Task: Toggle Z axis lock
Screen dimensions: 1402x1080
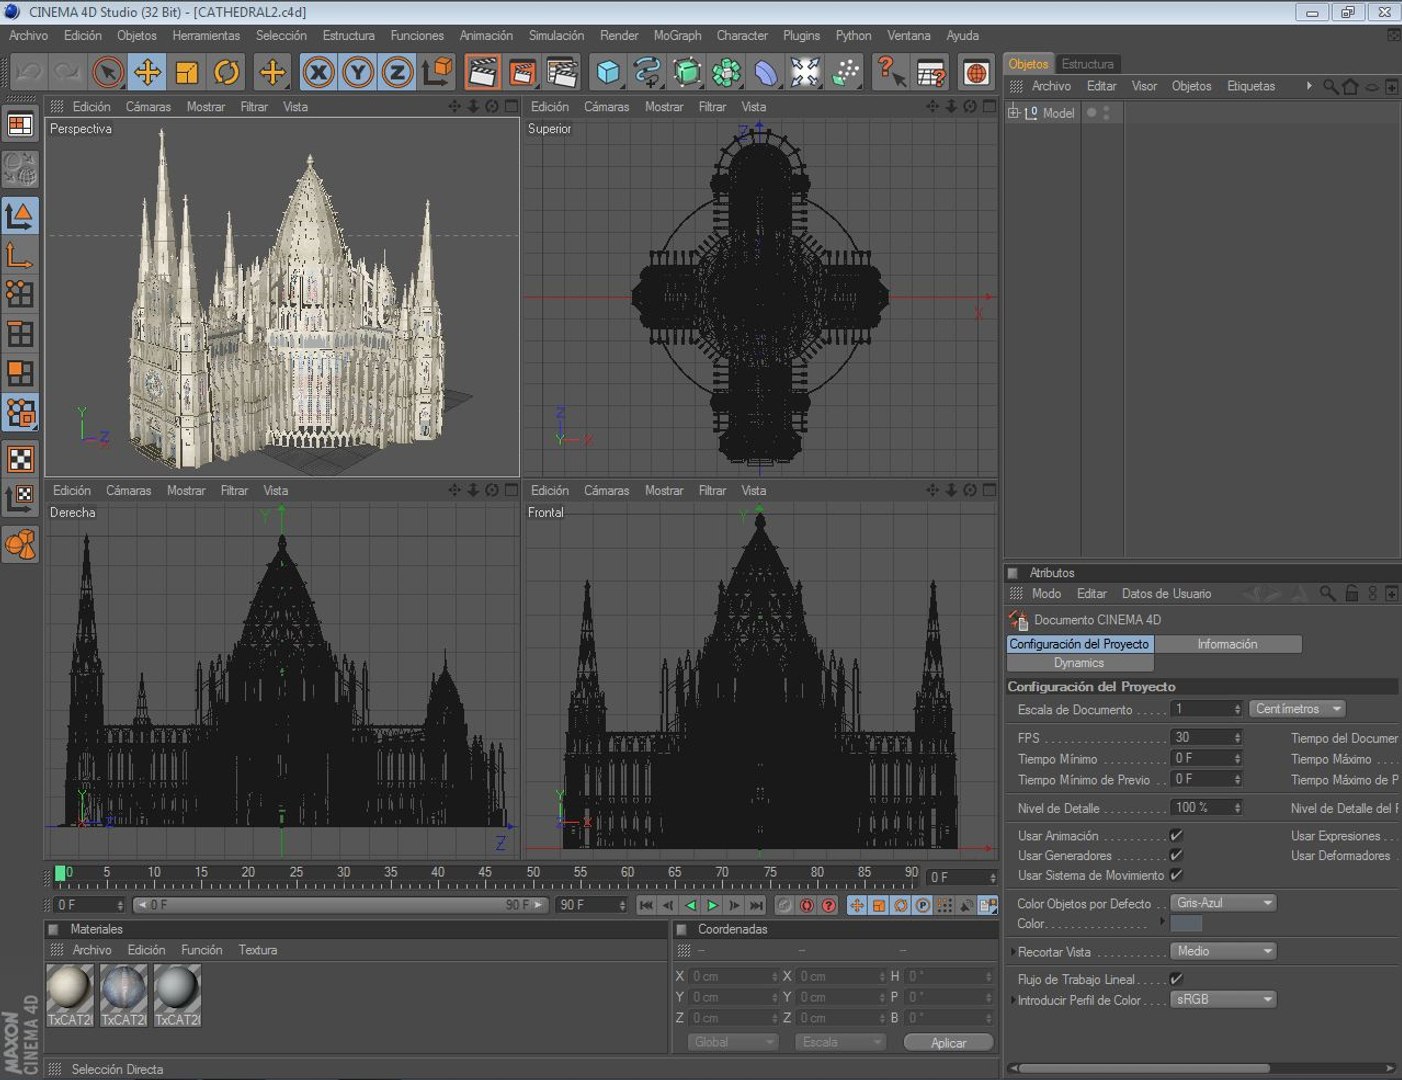Action: [397, 72]
